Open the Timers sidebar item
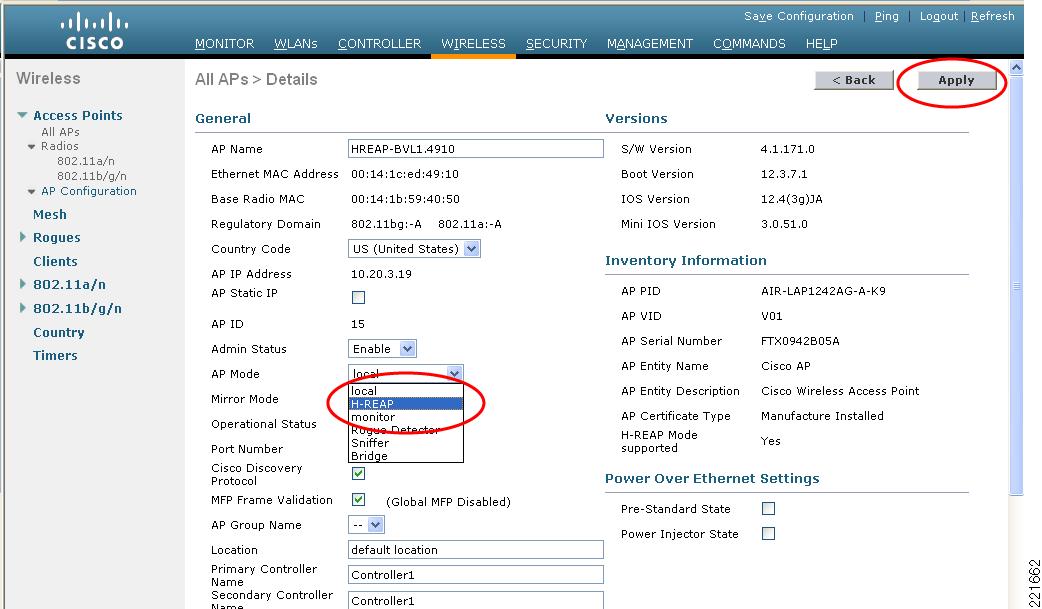 click(55, 356)
